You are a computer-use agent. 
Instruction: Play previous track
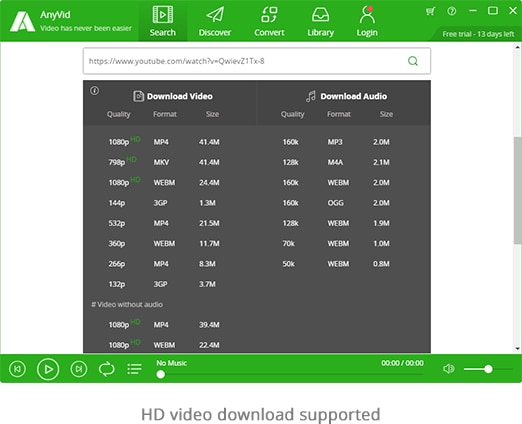[17, 369]
